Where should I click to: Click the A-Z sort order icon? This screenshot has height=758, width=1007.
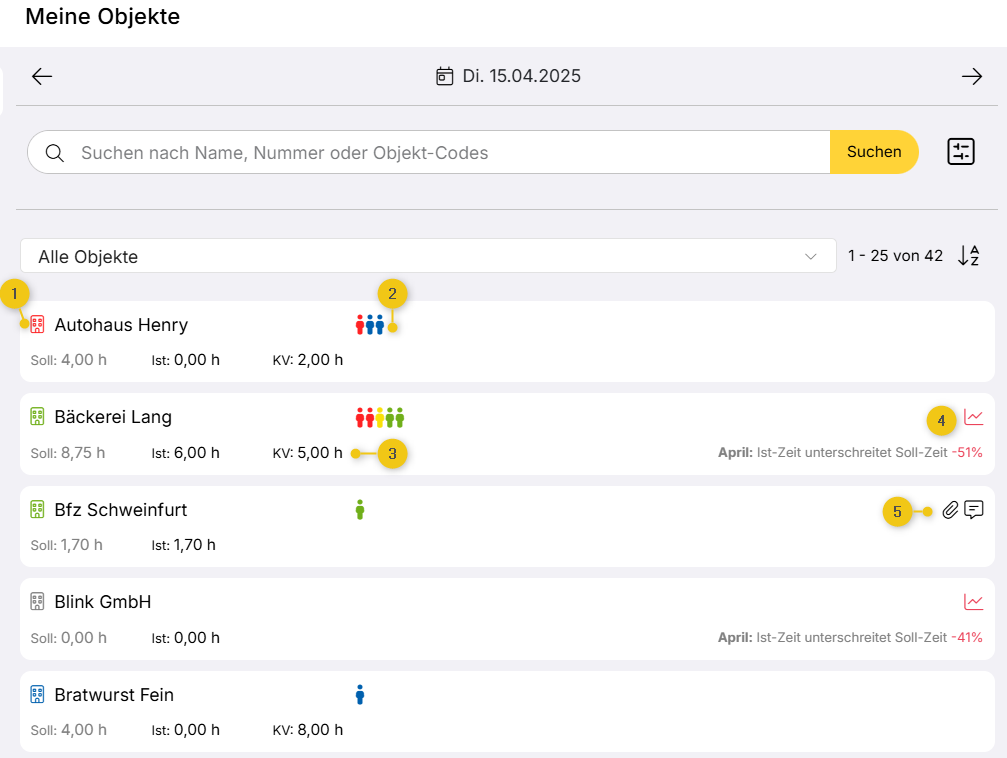click(x=968, y=256)
